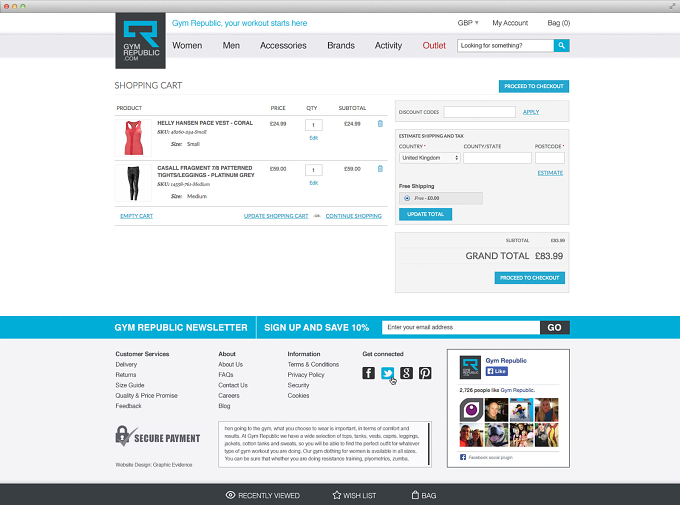
Task: Open the Delivery footer link
Action: click(126, 364)
